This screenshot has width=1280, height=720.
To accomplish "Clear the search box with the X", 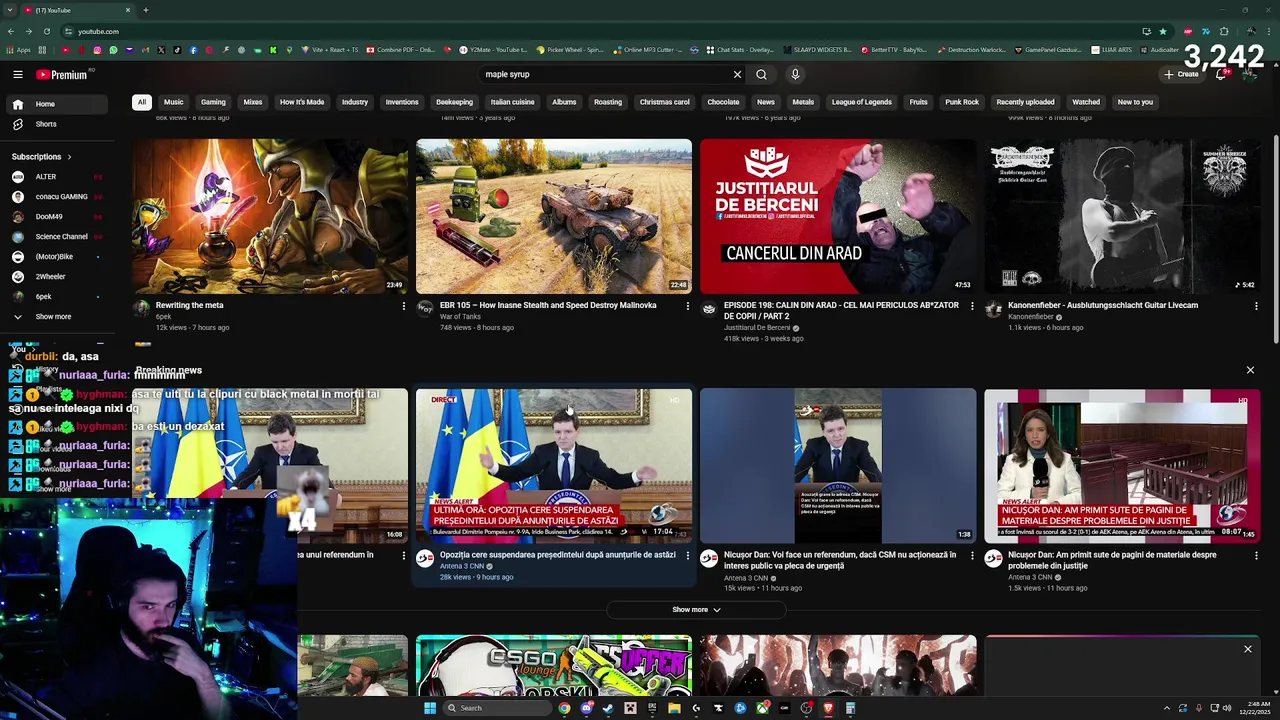I will 737,74.
